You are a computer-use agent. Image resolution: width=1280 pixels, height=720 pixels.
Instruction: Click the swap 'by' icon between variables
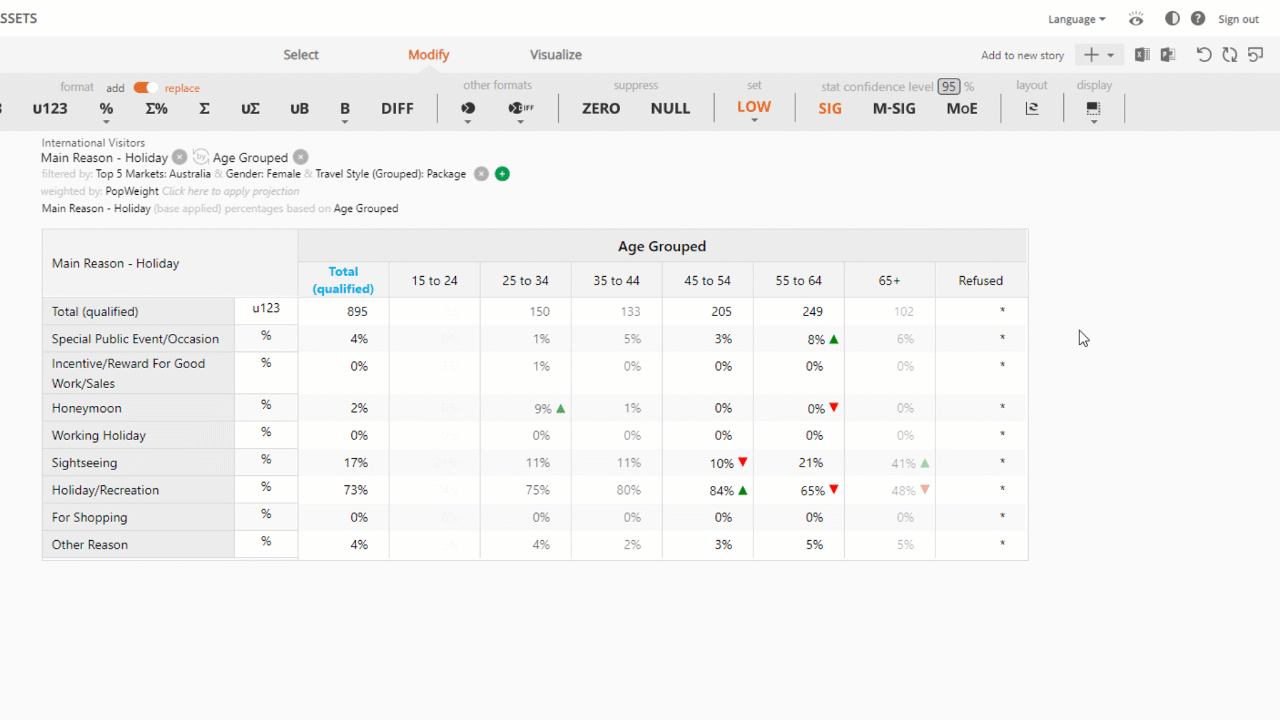tap(200, 157)
